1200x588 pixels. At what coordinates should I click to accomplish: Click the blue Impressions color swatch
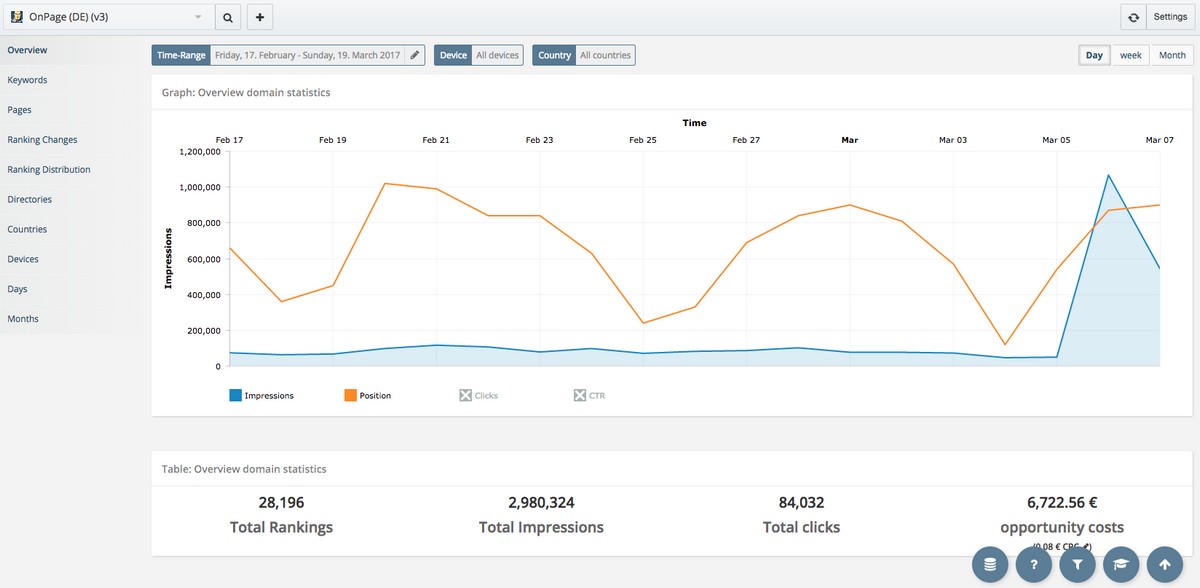point(235,396)
